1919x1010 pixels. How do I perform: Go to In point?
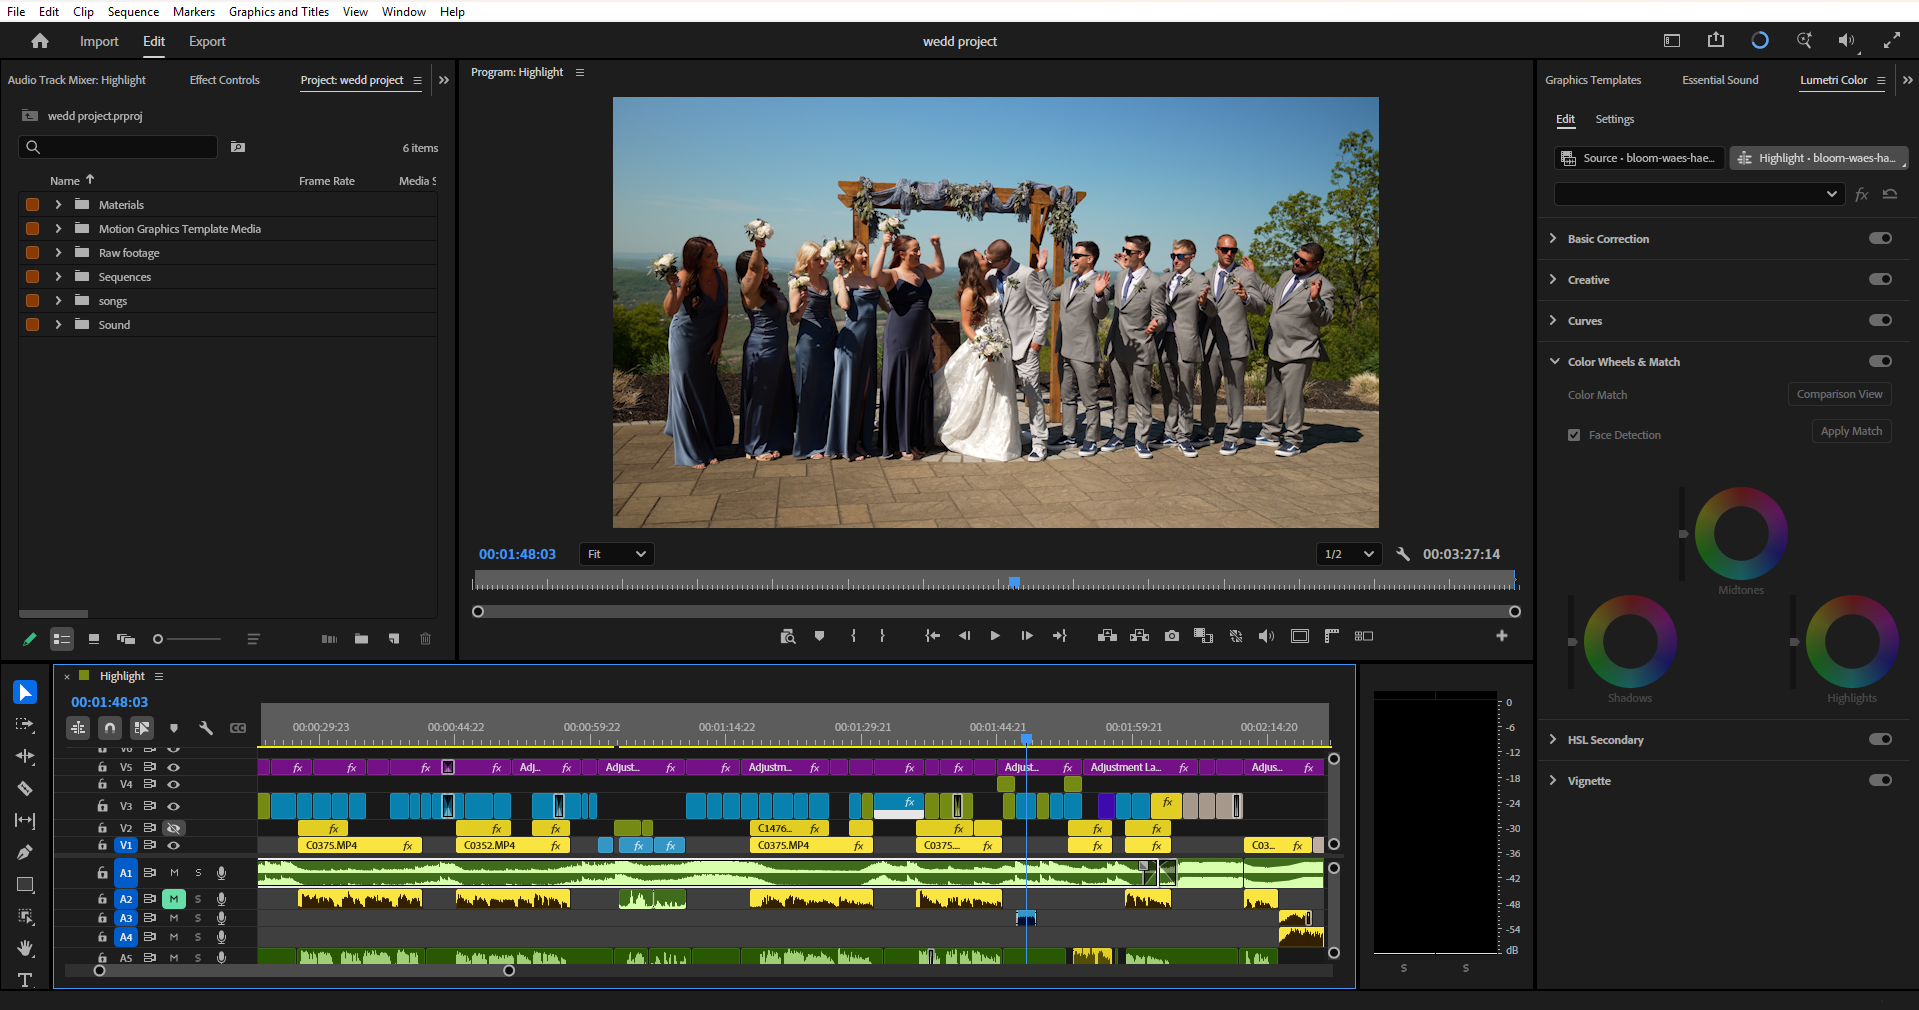(932, 636)
